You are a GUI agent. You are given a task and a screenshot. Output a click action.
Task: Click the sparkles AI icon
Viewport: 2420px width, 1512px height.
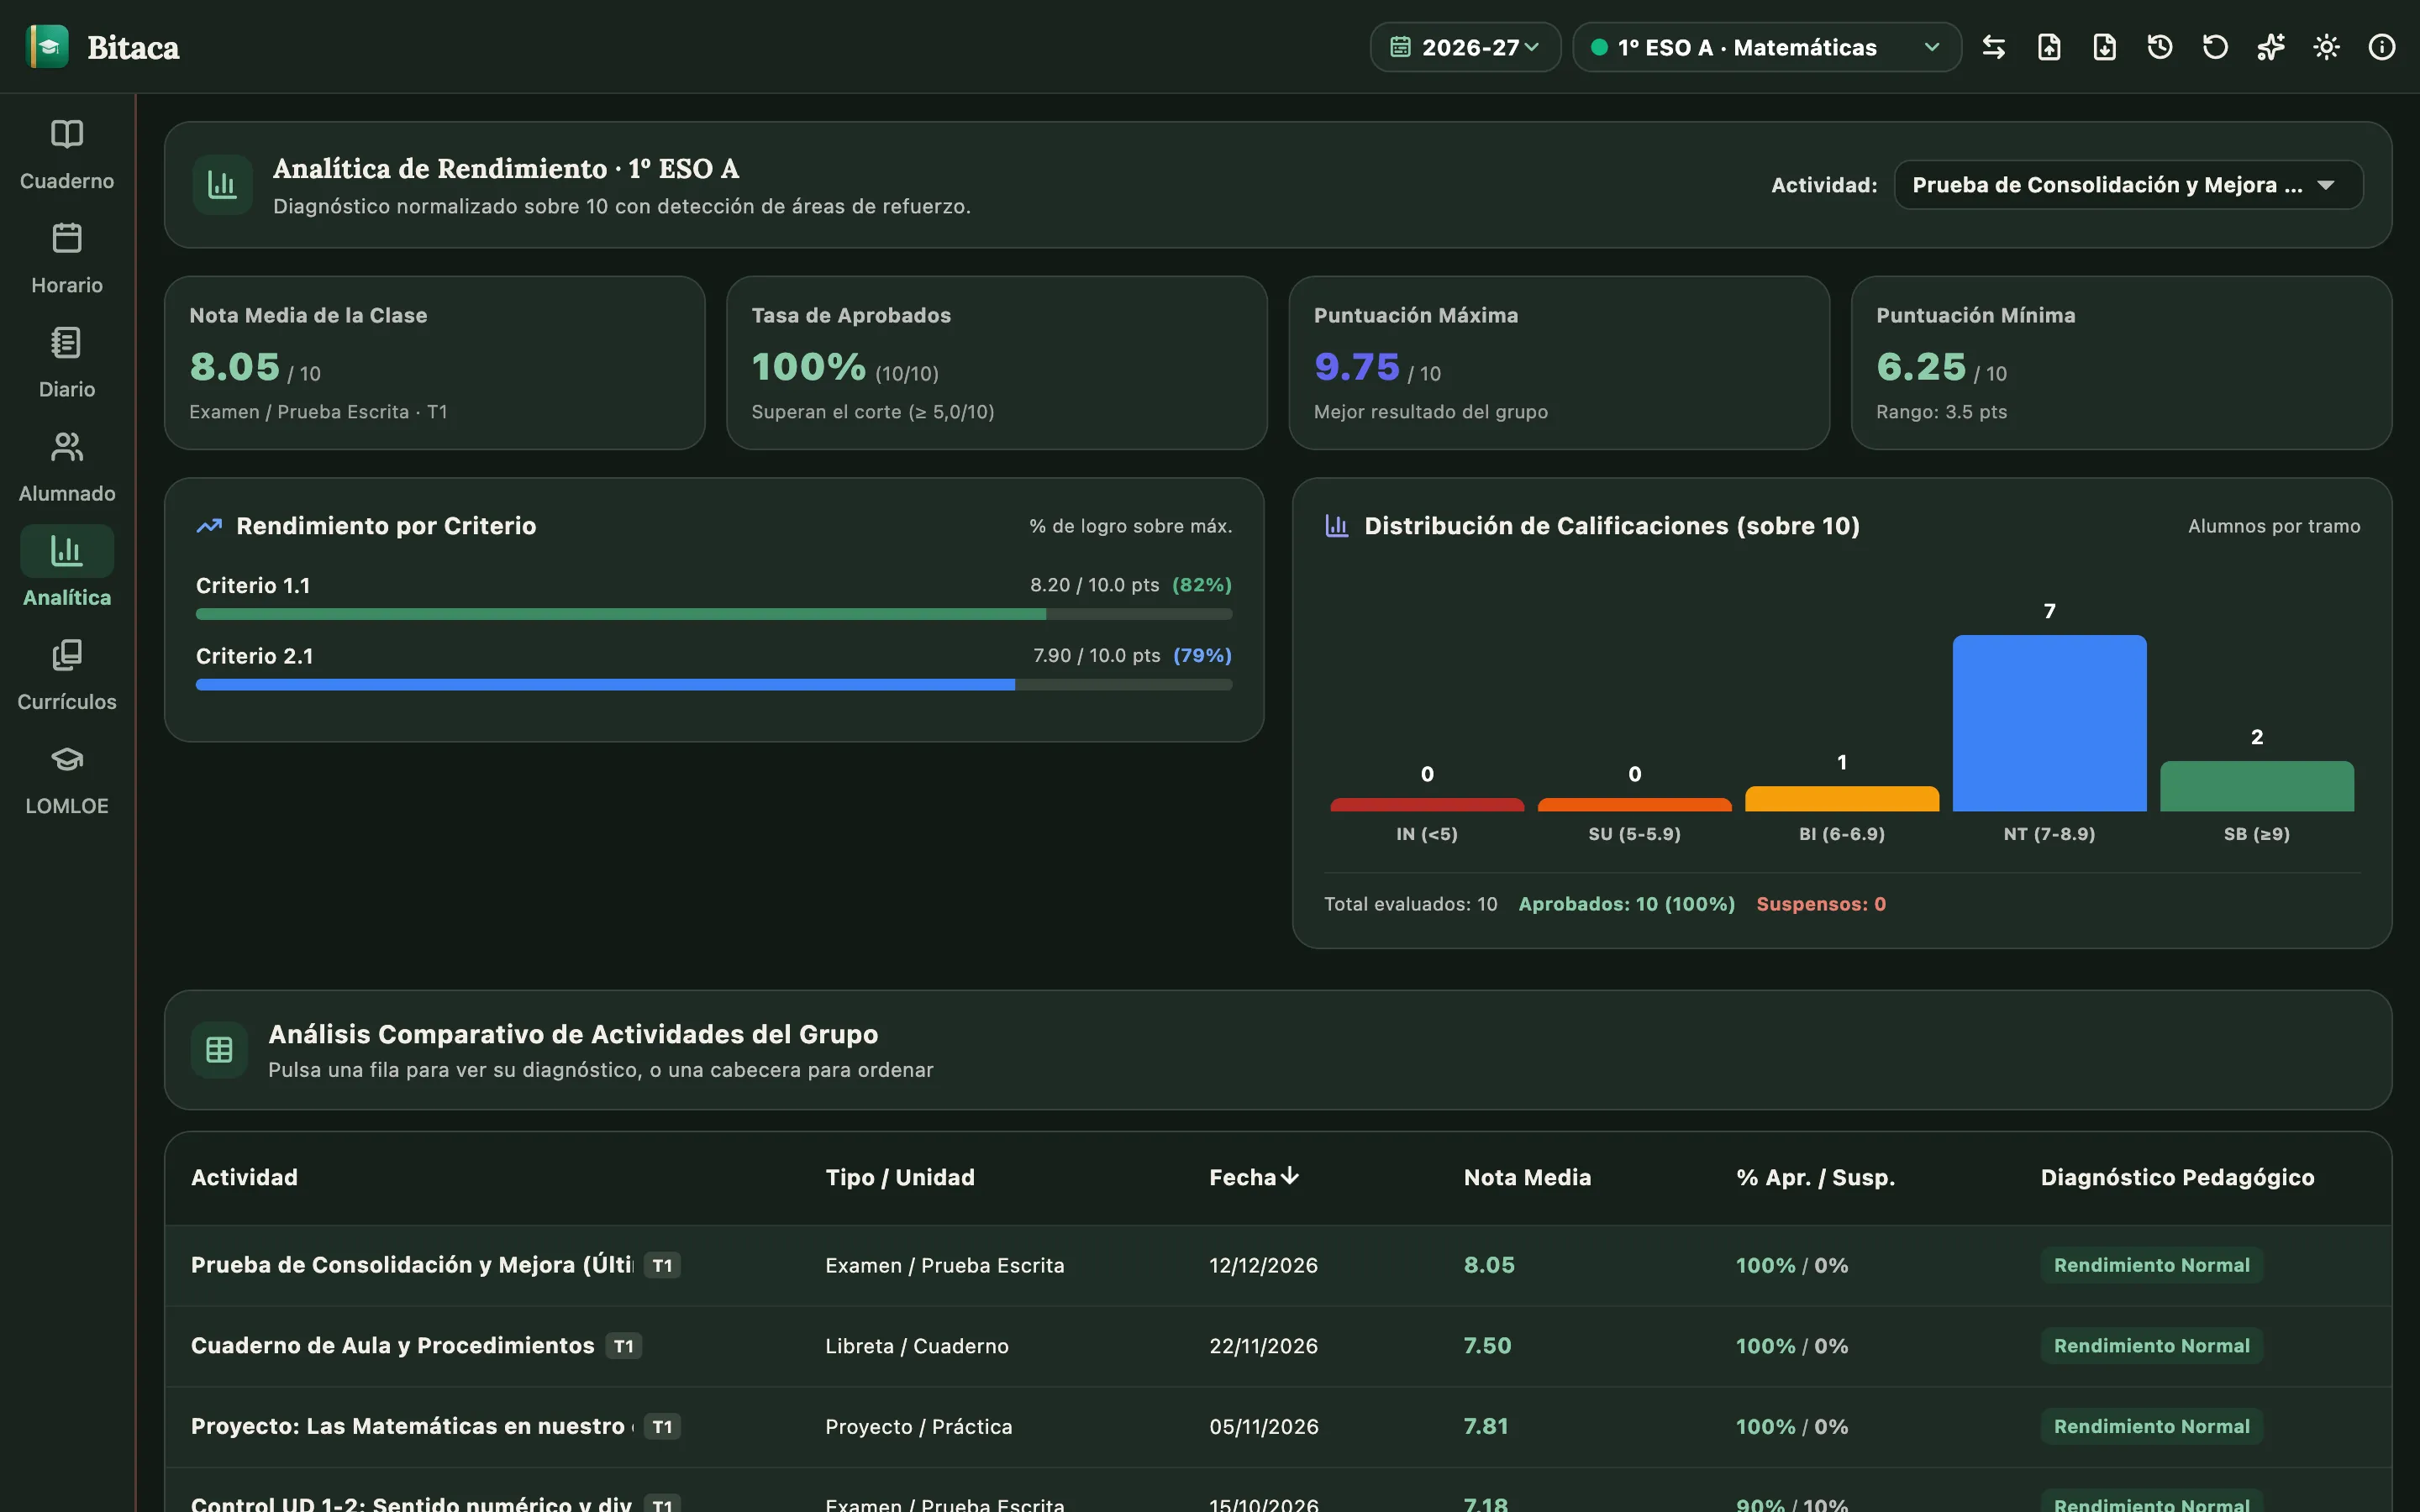[2271, 47]
